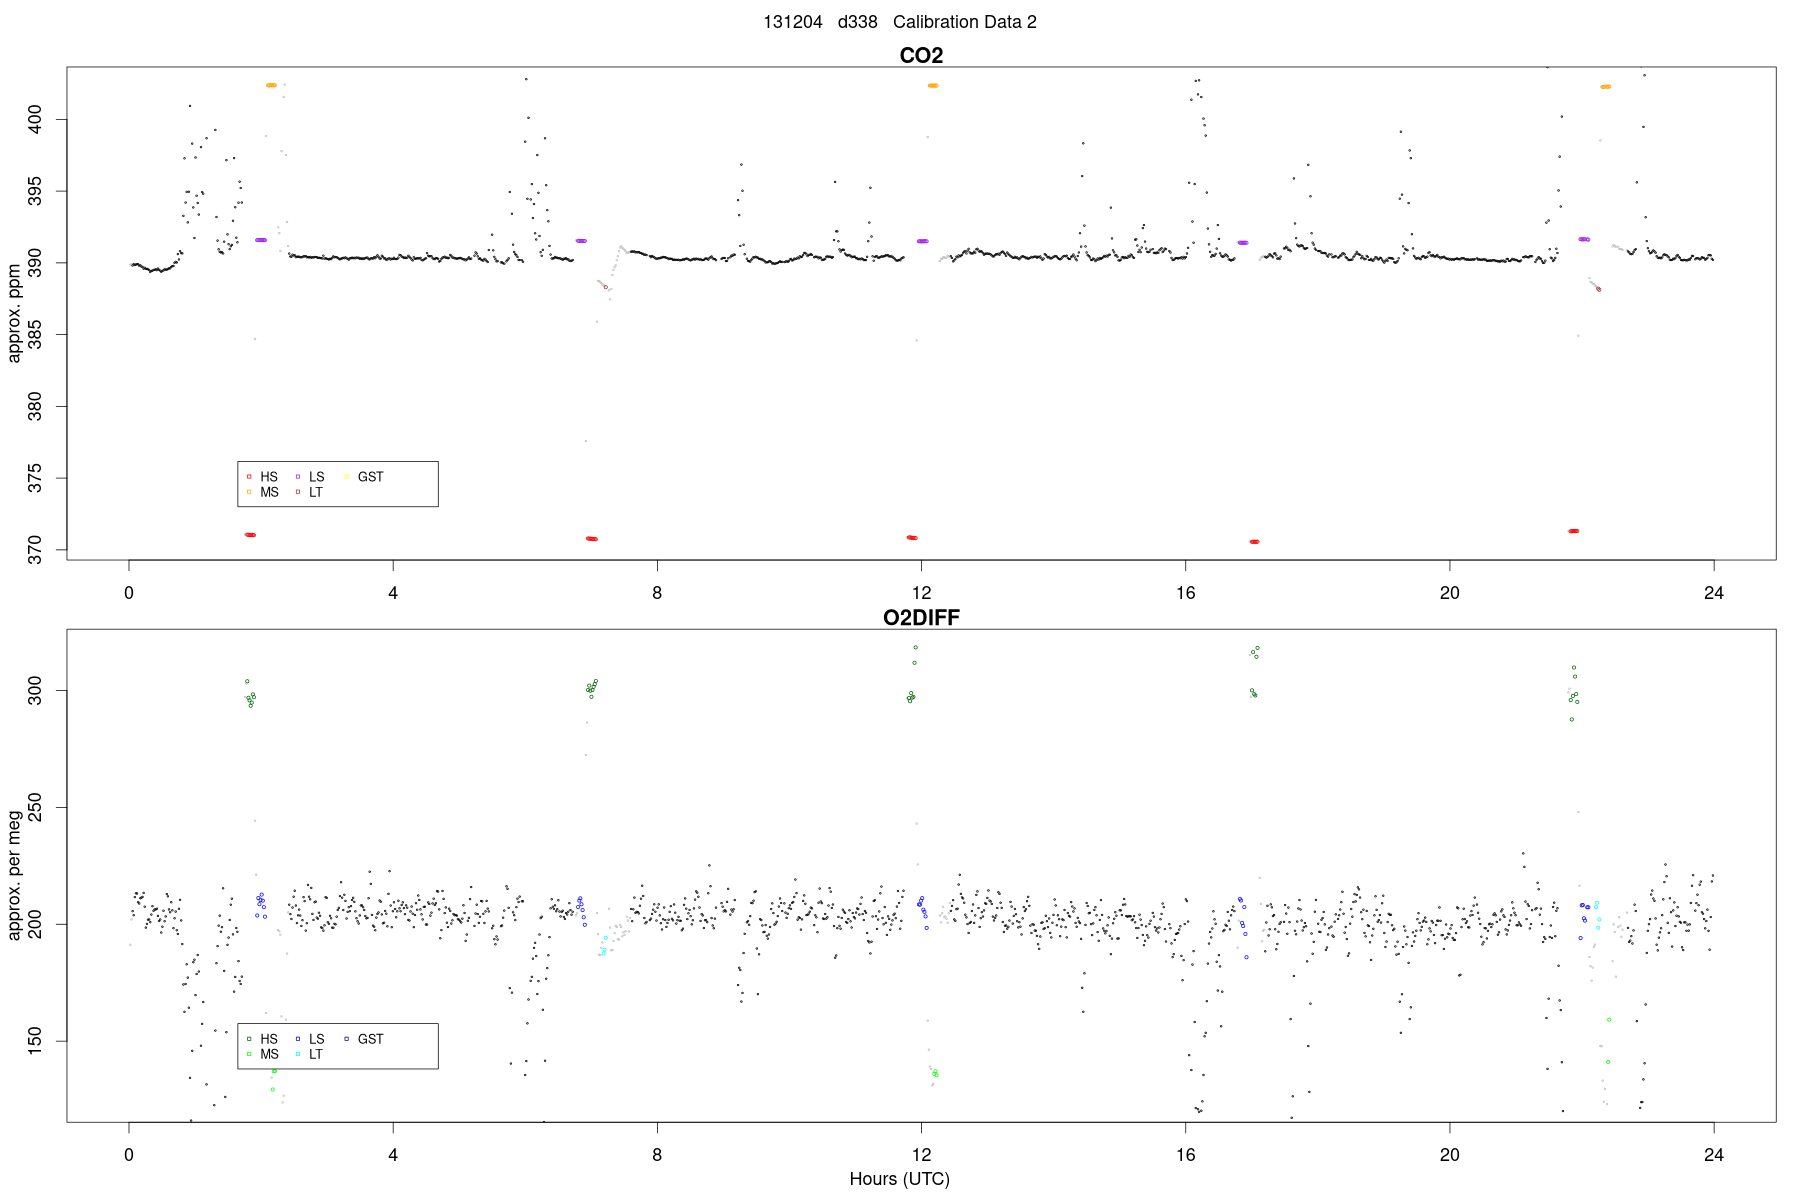This screenshot has width=1800, height=1200.
Task: Click hour 0 label under O2DIFF plot
Action: [x=129, y=1155]
